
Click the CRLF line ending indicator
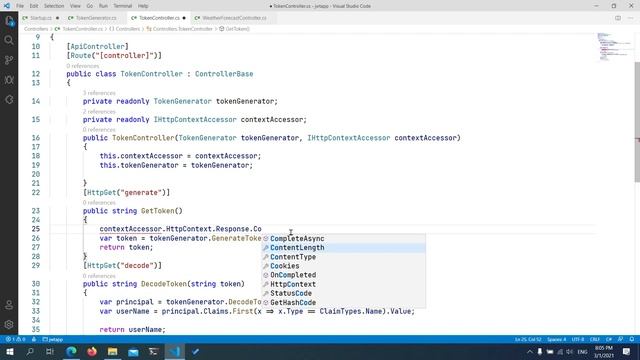(x=595, y=339)
